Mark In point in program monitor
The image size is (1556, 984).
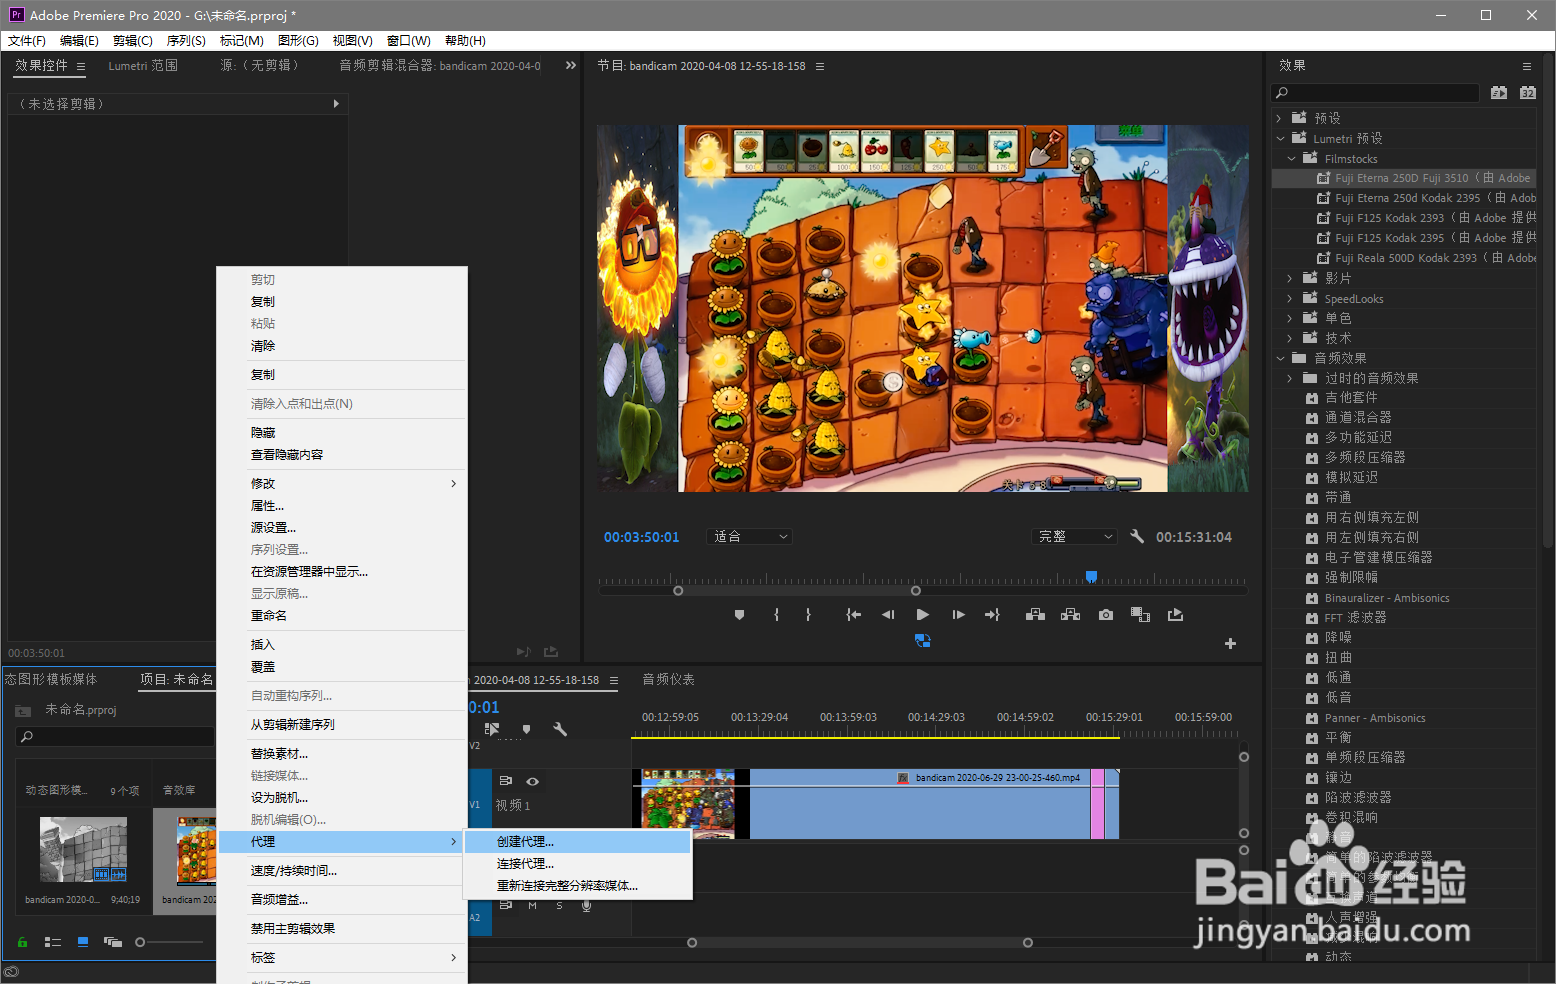pos(776,615)
